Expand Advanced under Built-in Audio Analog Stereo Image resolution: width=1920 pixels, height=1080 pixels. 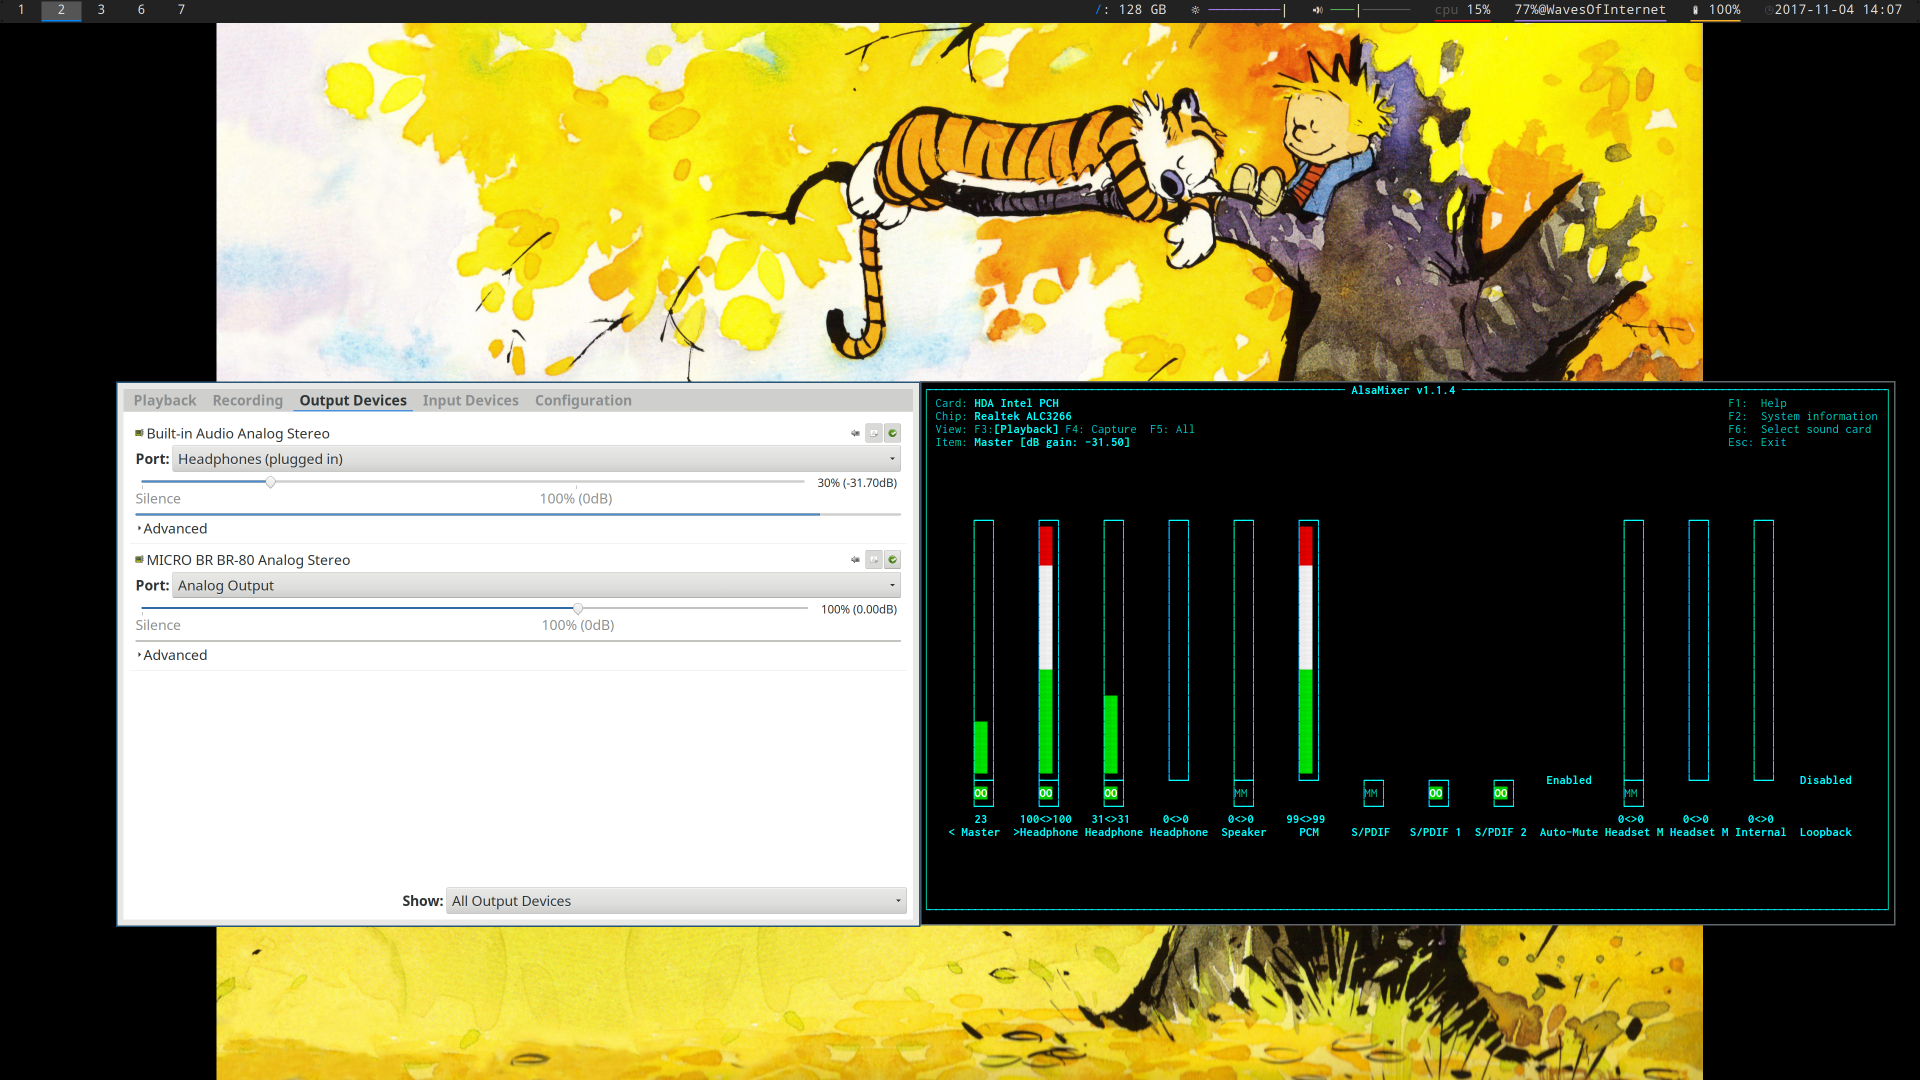[x=172, y=528]
